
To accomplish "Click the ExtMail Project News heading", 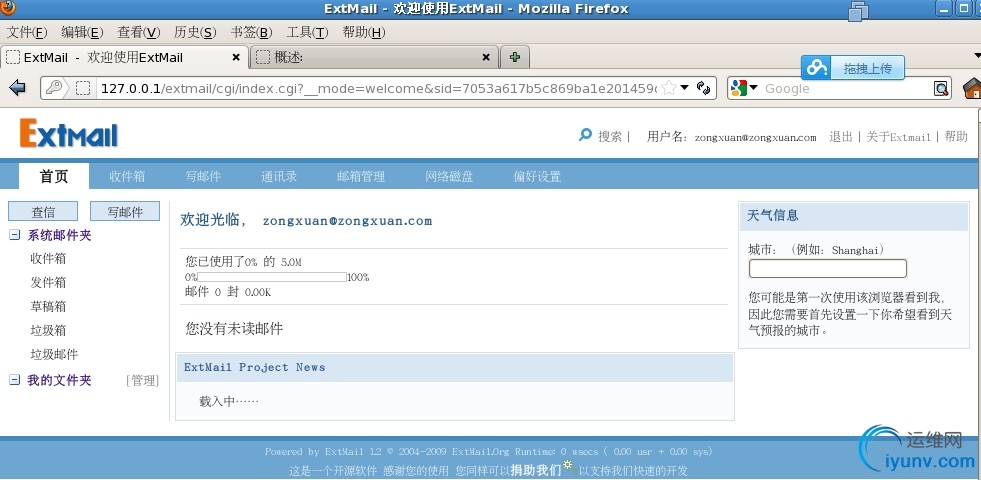I will click(x=255, y=367).
